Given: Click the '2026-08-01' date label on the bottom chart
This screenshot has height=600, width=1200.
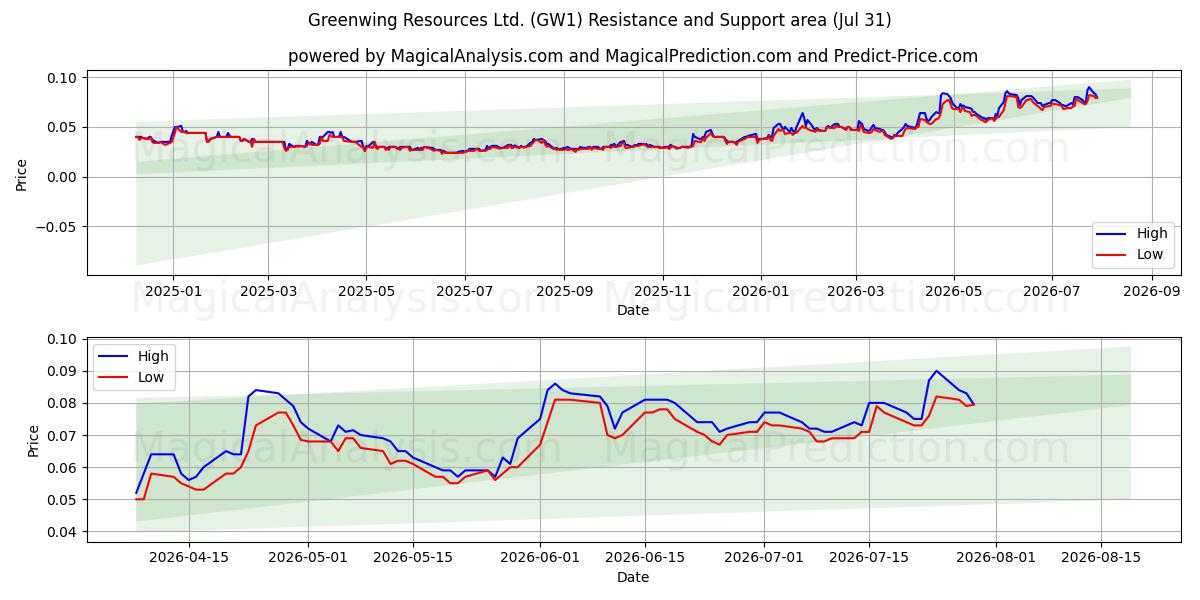Looking at the screenshot, I should [x=996, y=557].
